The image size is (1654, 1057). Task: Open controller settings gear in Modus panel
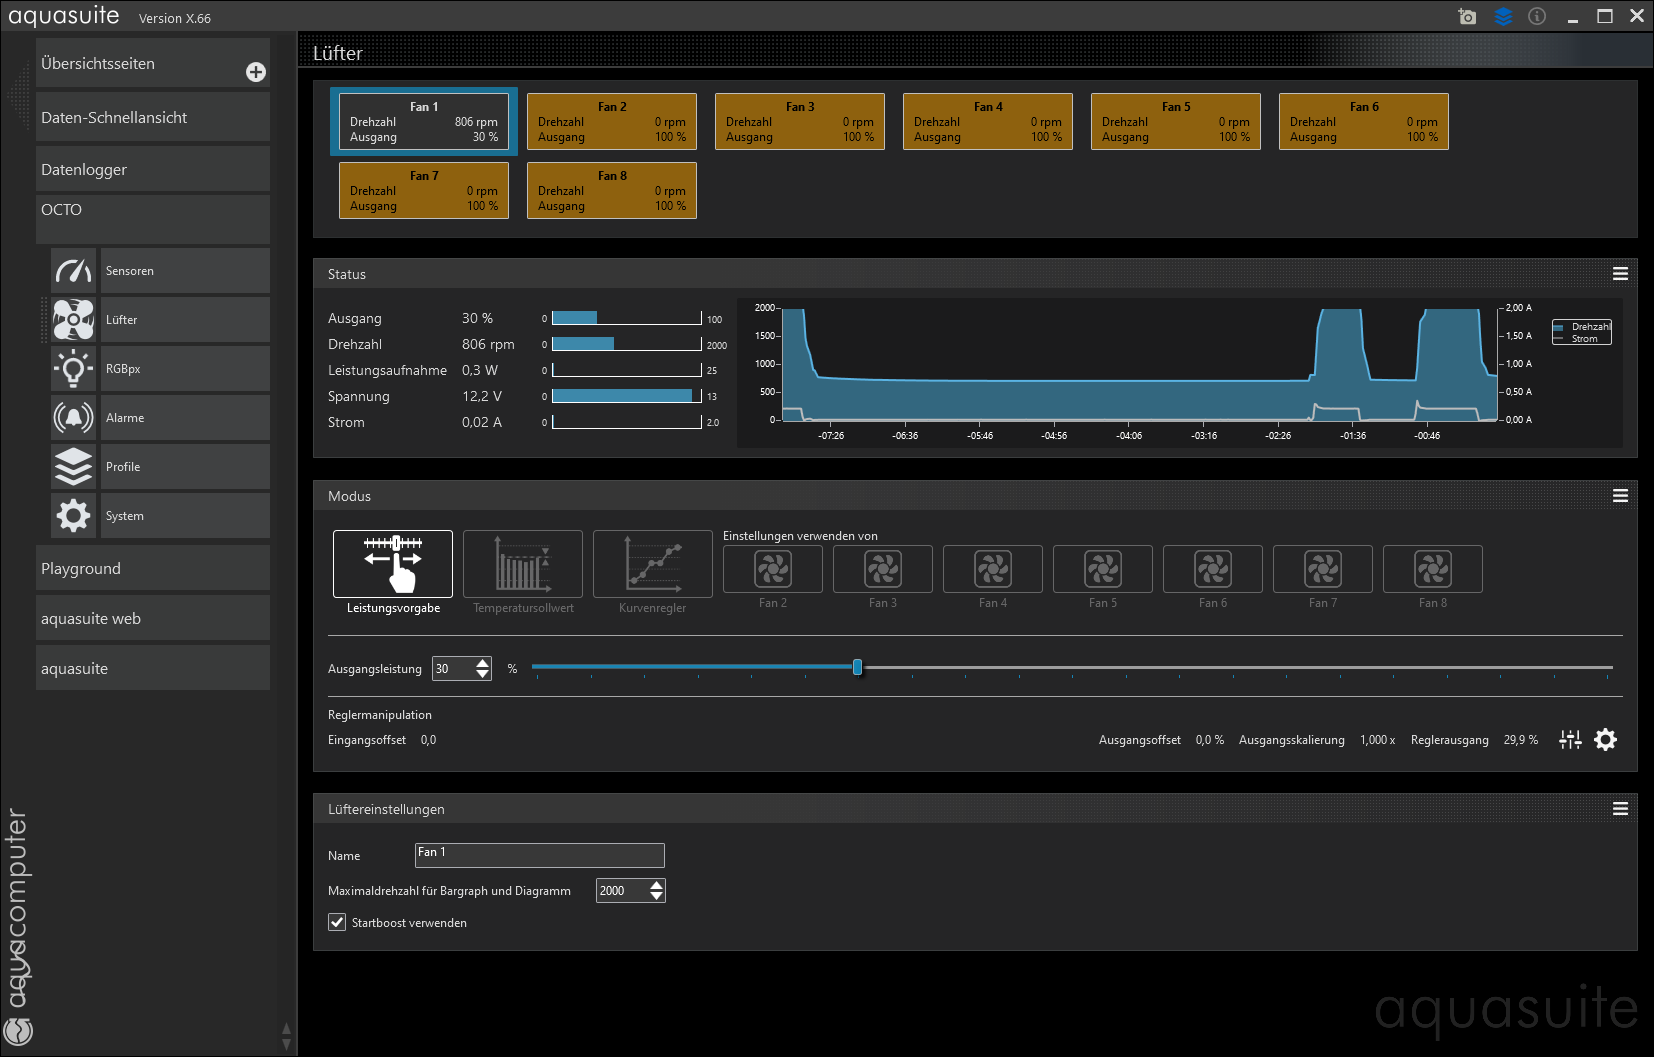(x=1605, y=740)
